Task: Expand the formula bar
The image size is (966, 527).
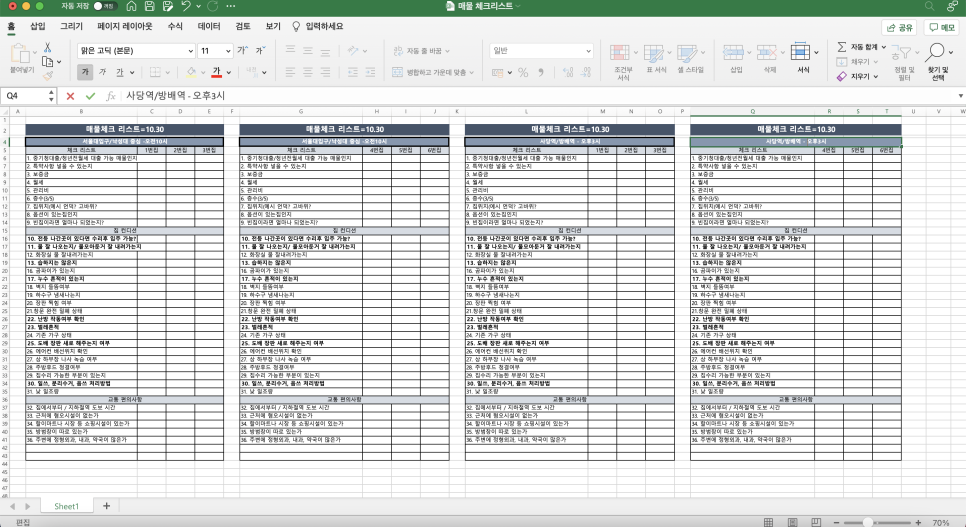Action: pyautogui.click(x=960, y=96)
